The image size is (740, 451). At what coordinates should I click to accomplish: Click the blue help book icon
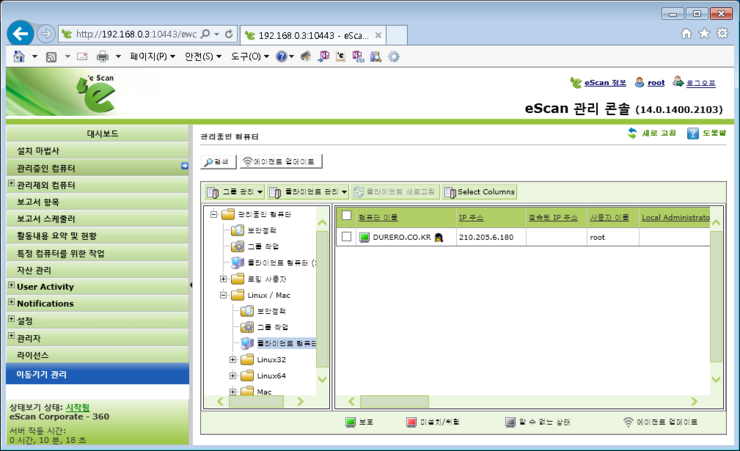pos(692,133)
